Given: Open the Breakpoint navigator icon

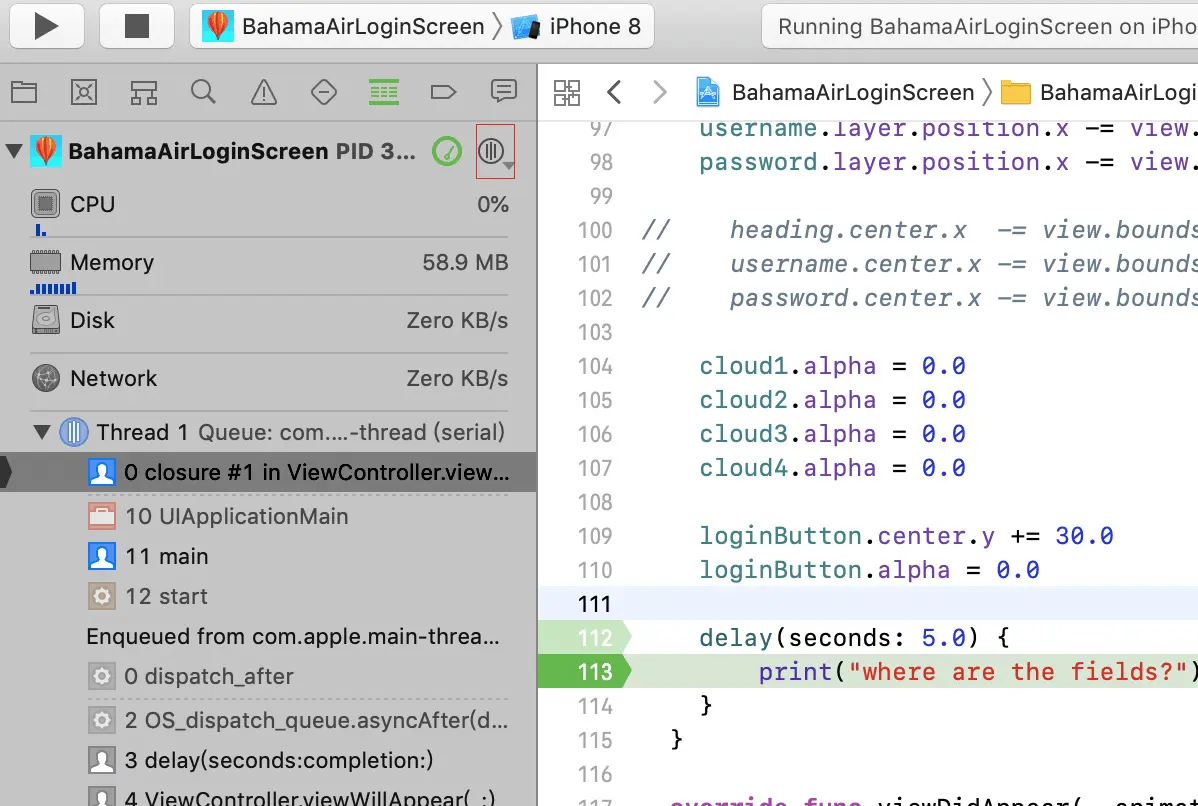Looking at the screenshot, I should 443,92.
